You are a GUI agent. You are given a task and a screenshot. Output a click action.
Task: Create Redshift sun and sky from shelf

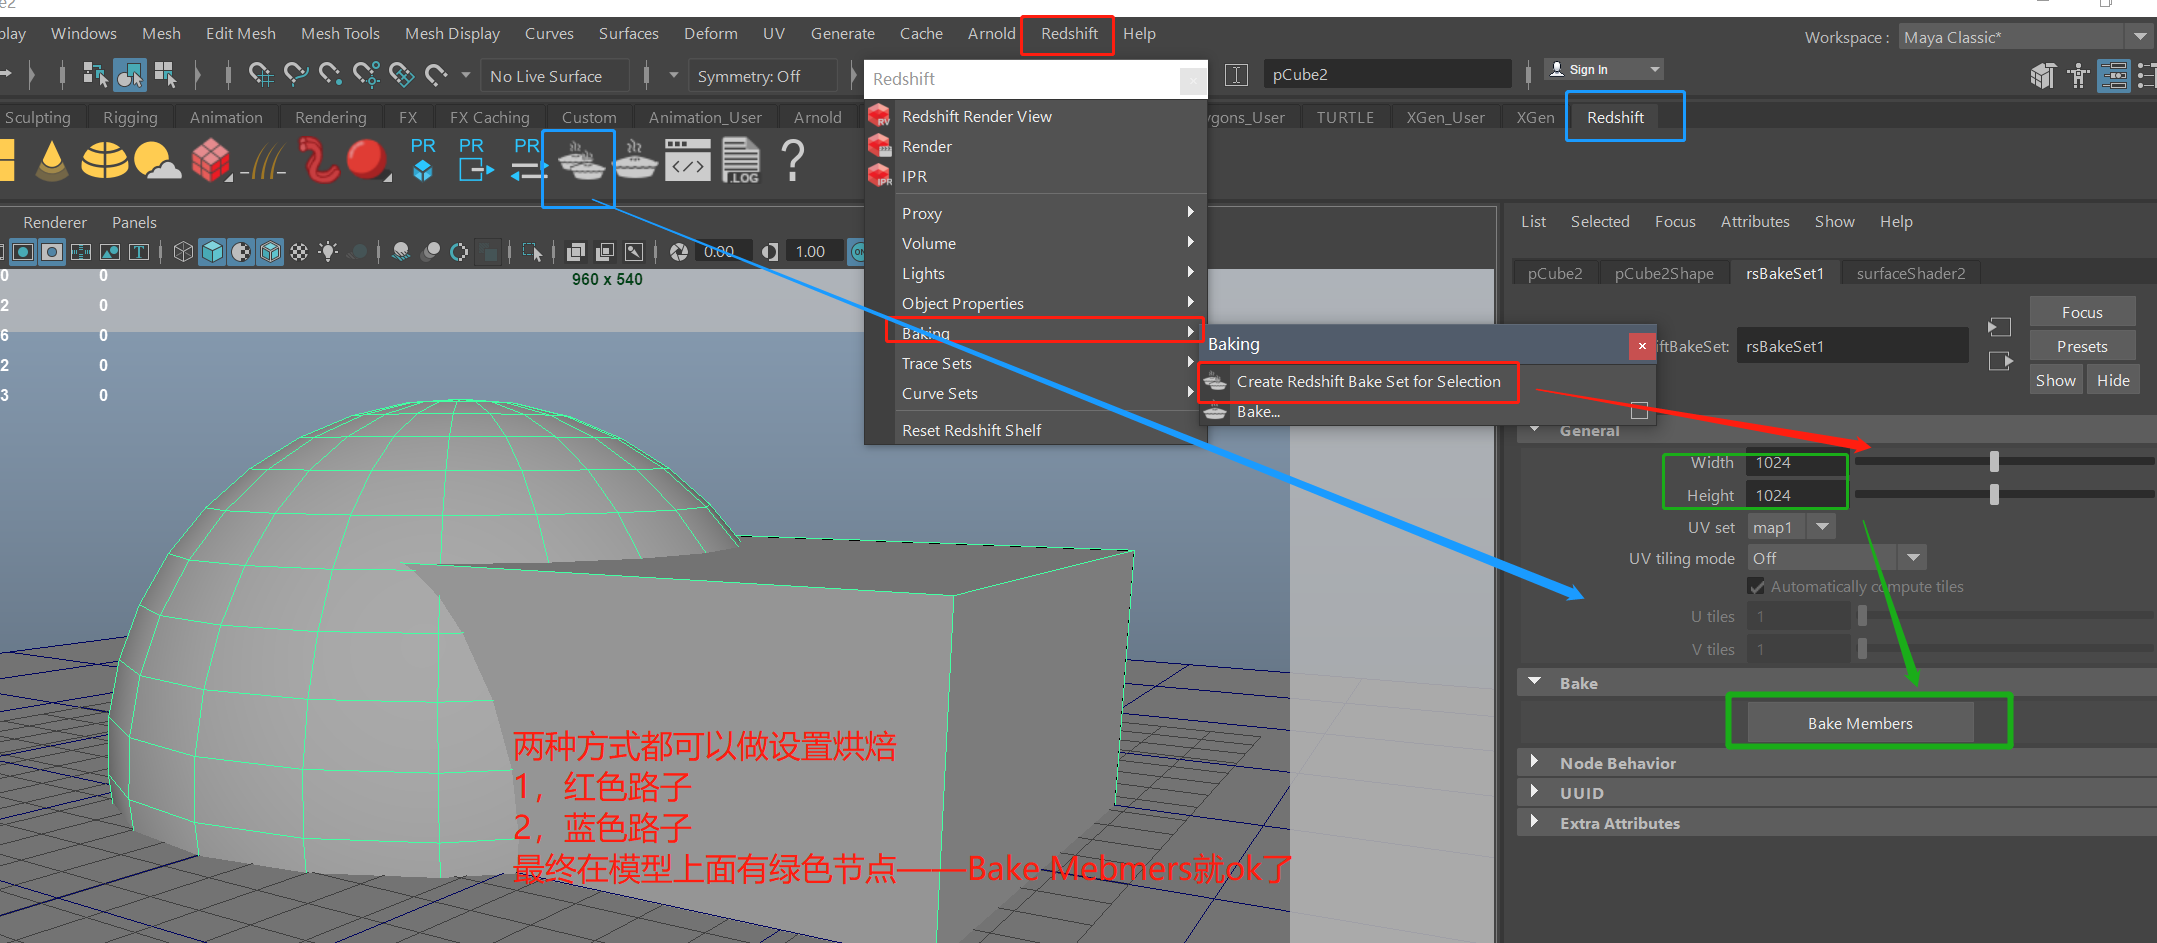[x=158, y=161]
